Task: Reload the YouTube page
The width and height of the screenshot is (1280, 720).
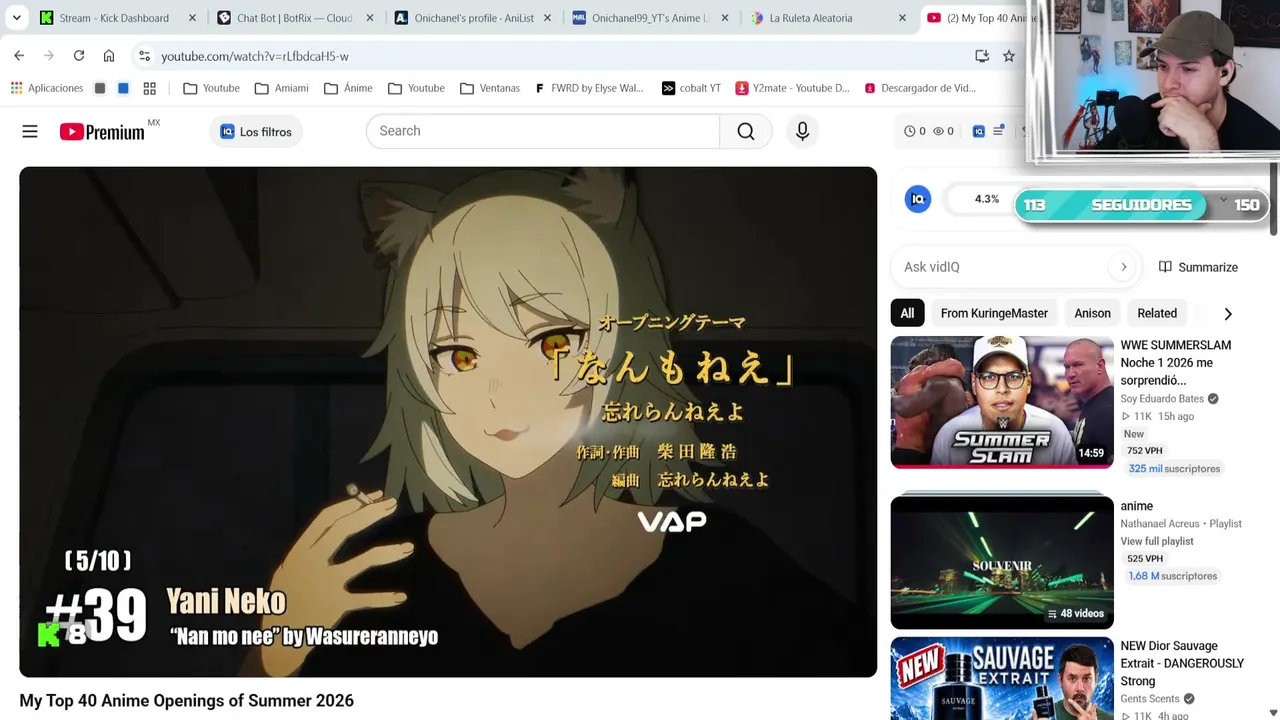Action: point(79,56)
